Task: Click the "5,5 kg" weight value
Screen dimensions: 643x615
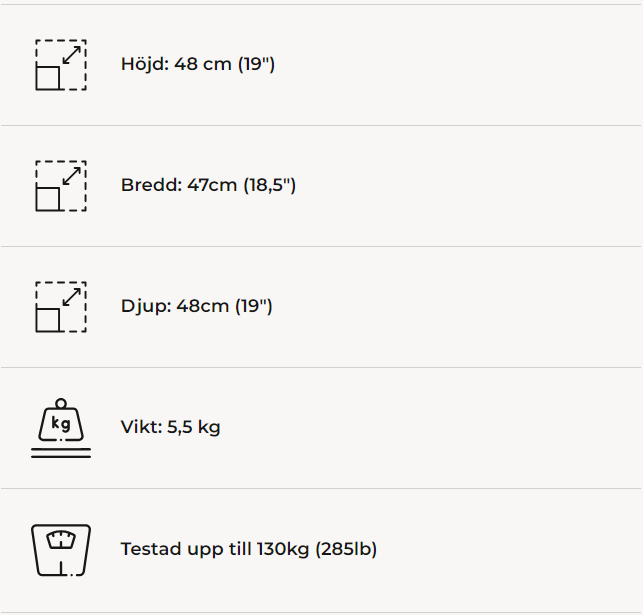Action: tap(194, 428)
